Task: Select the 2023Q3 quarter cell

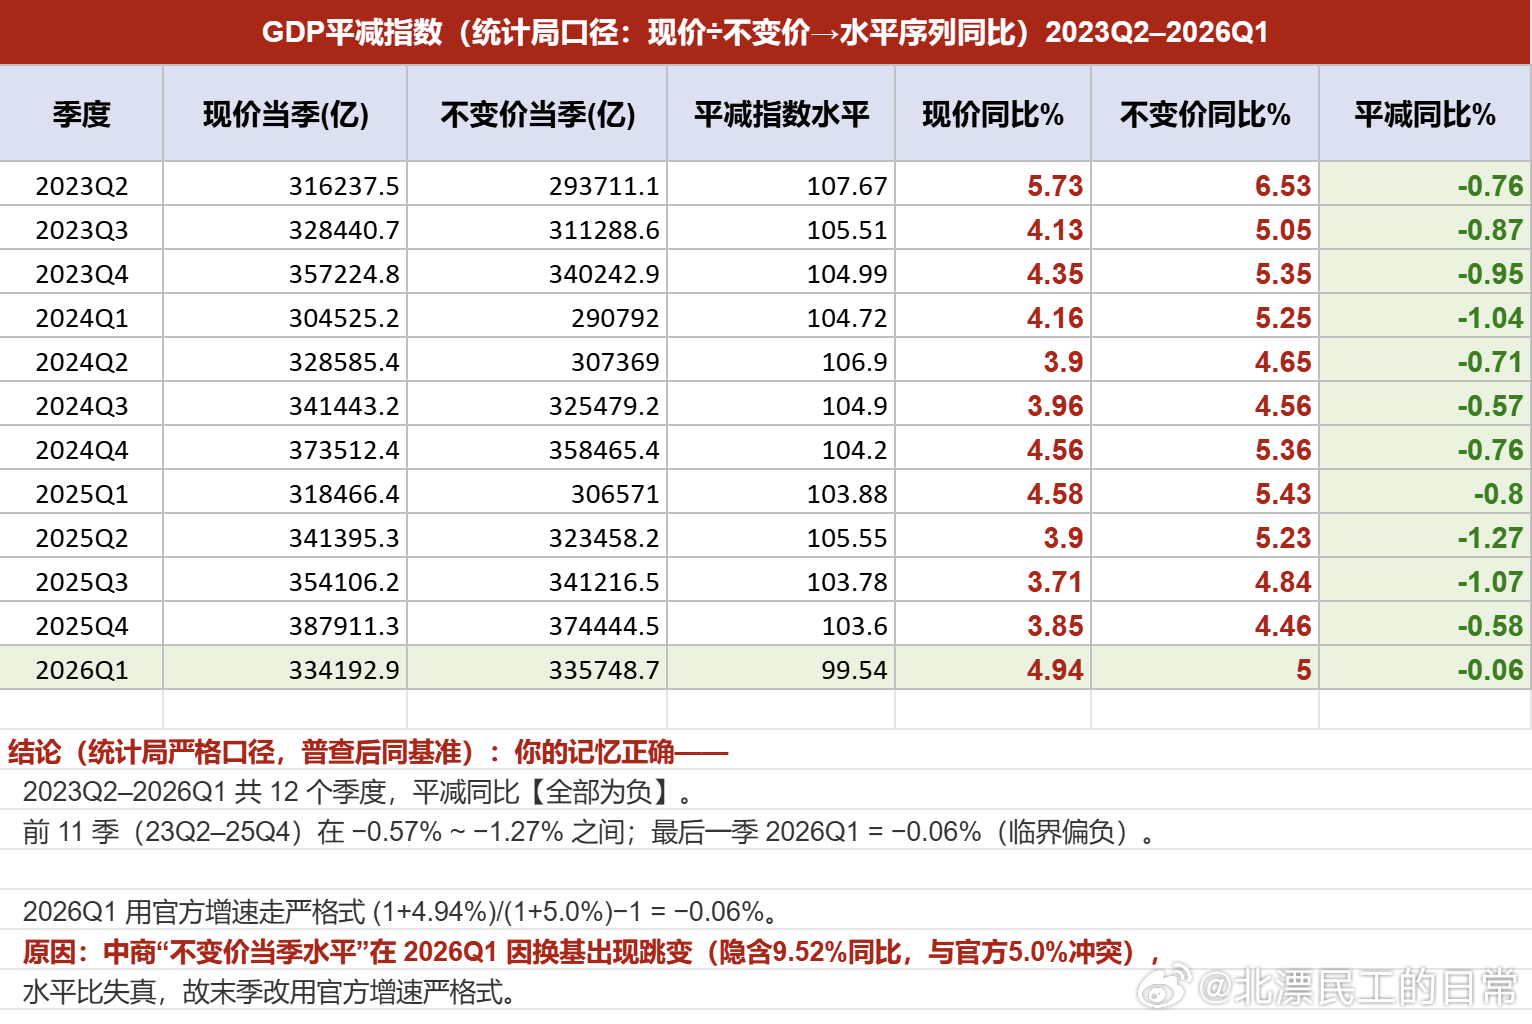Action: tap(82, 230)
